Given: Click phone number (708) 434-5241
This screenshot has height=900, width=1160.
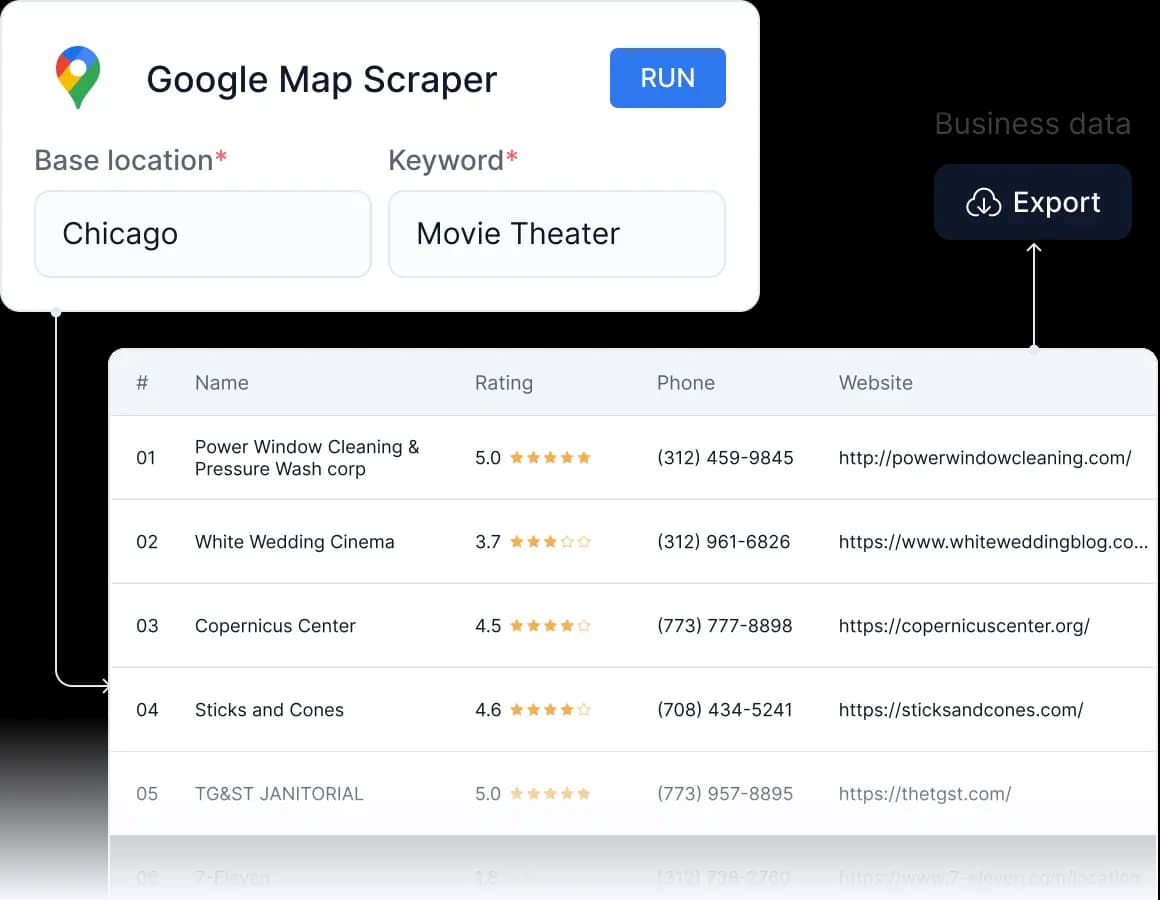Looking at the screenshot, I should pyautogui.click(x=725, y=710).
